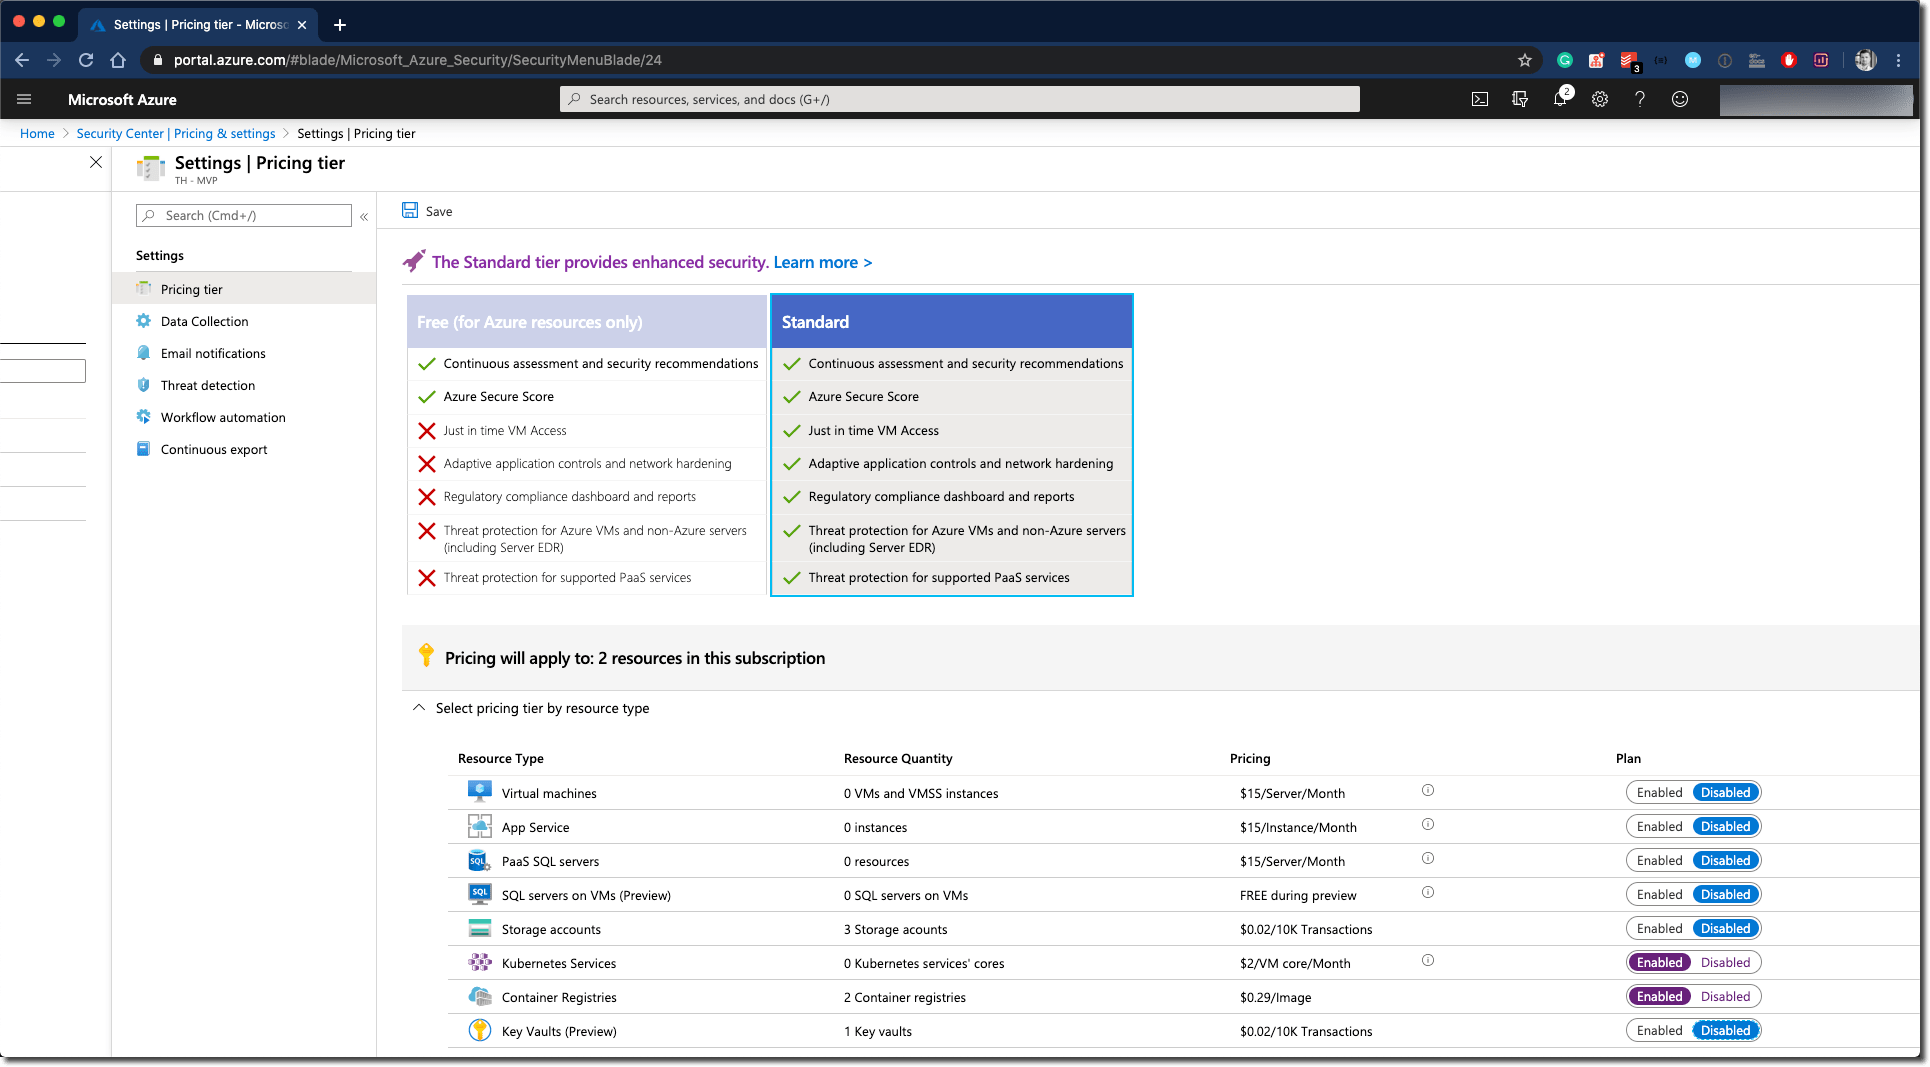The width and height of the screenshot is (1930, 1067).
Task: Switch to the Pricing tier settings entry
Action: 190,289
